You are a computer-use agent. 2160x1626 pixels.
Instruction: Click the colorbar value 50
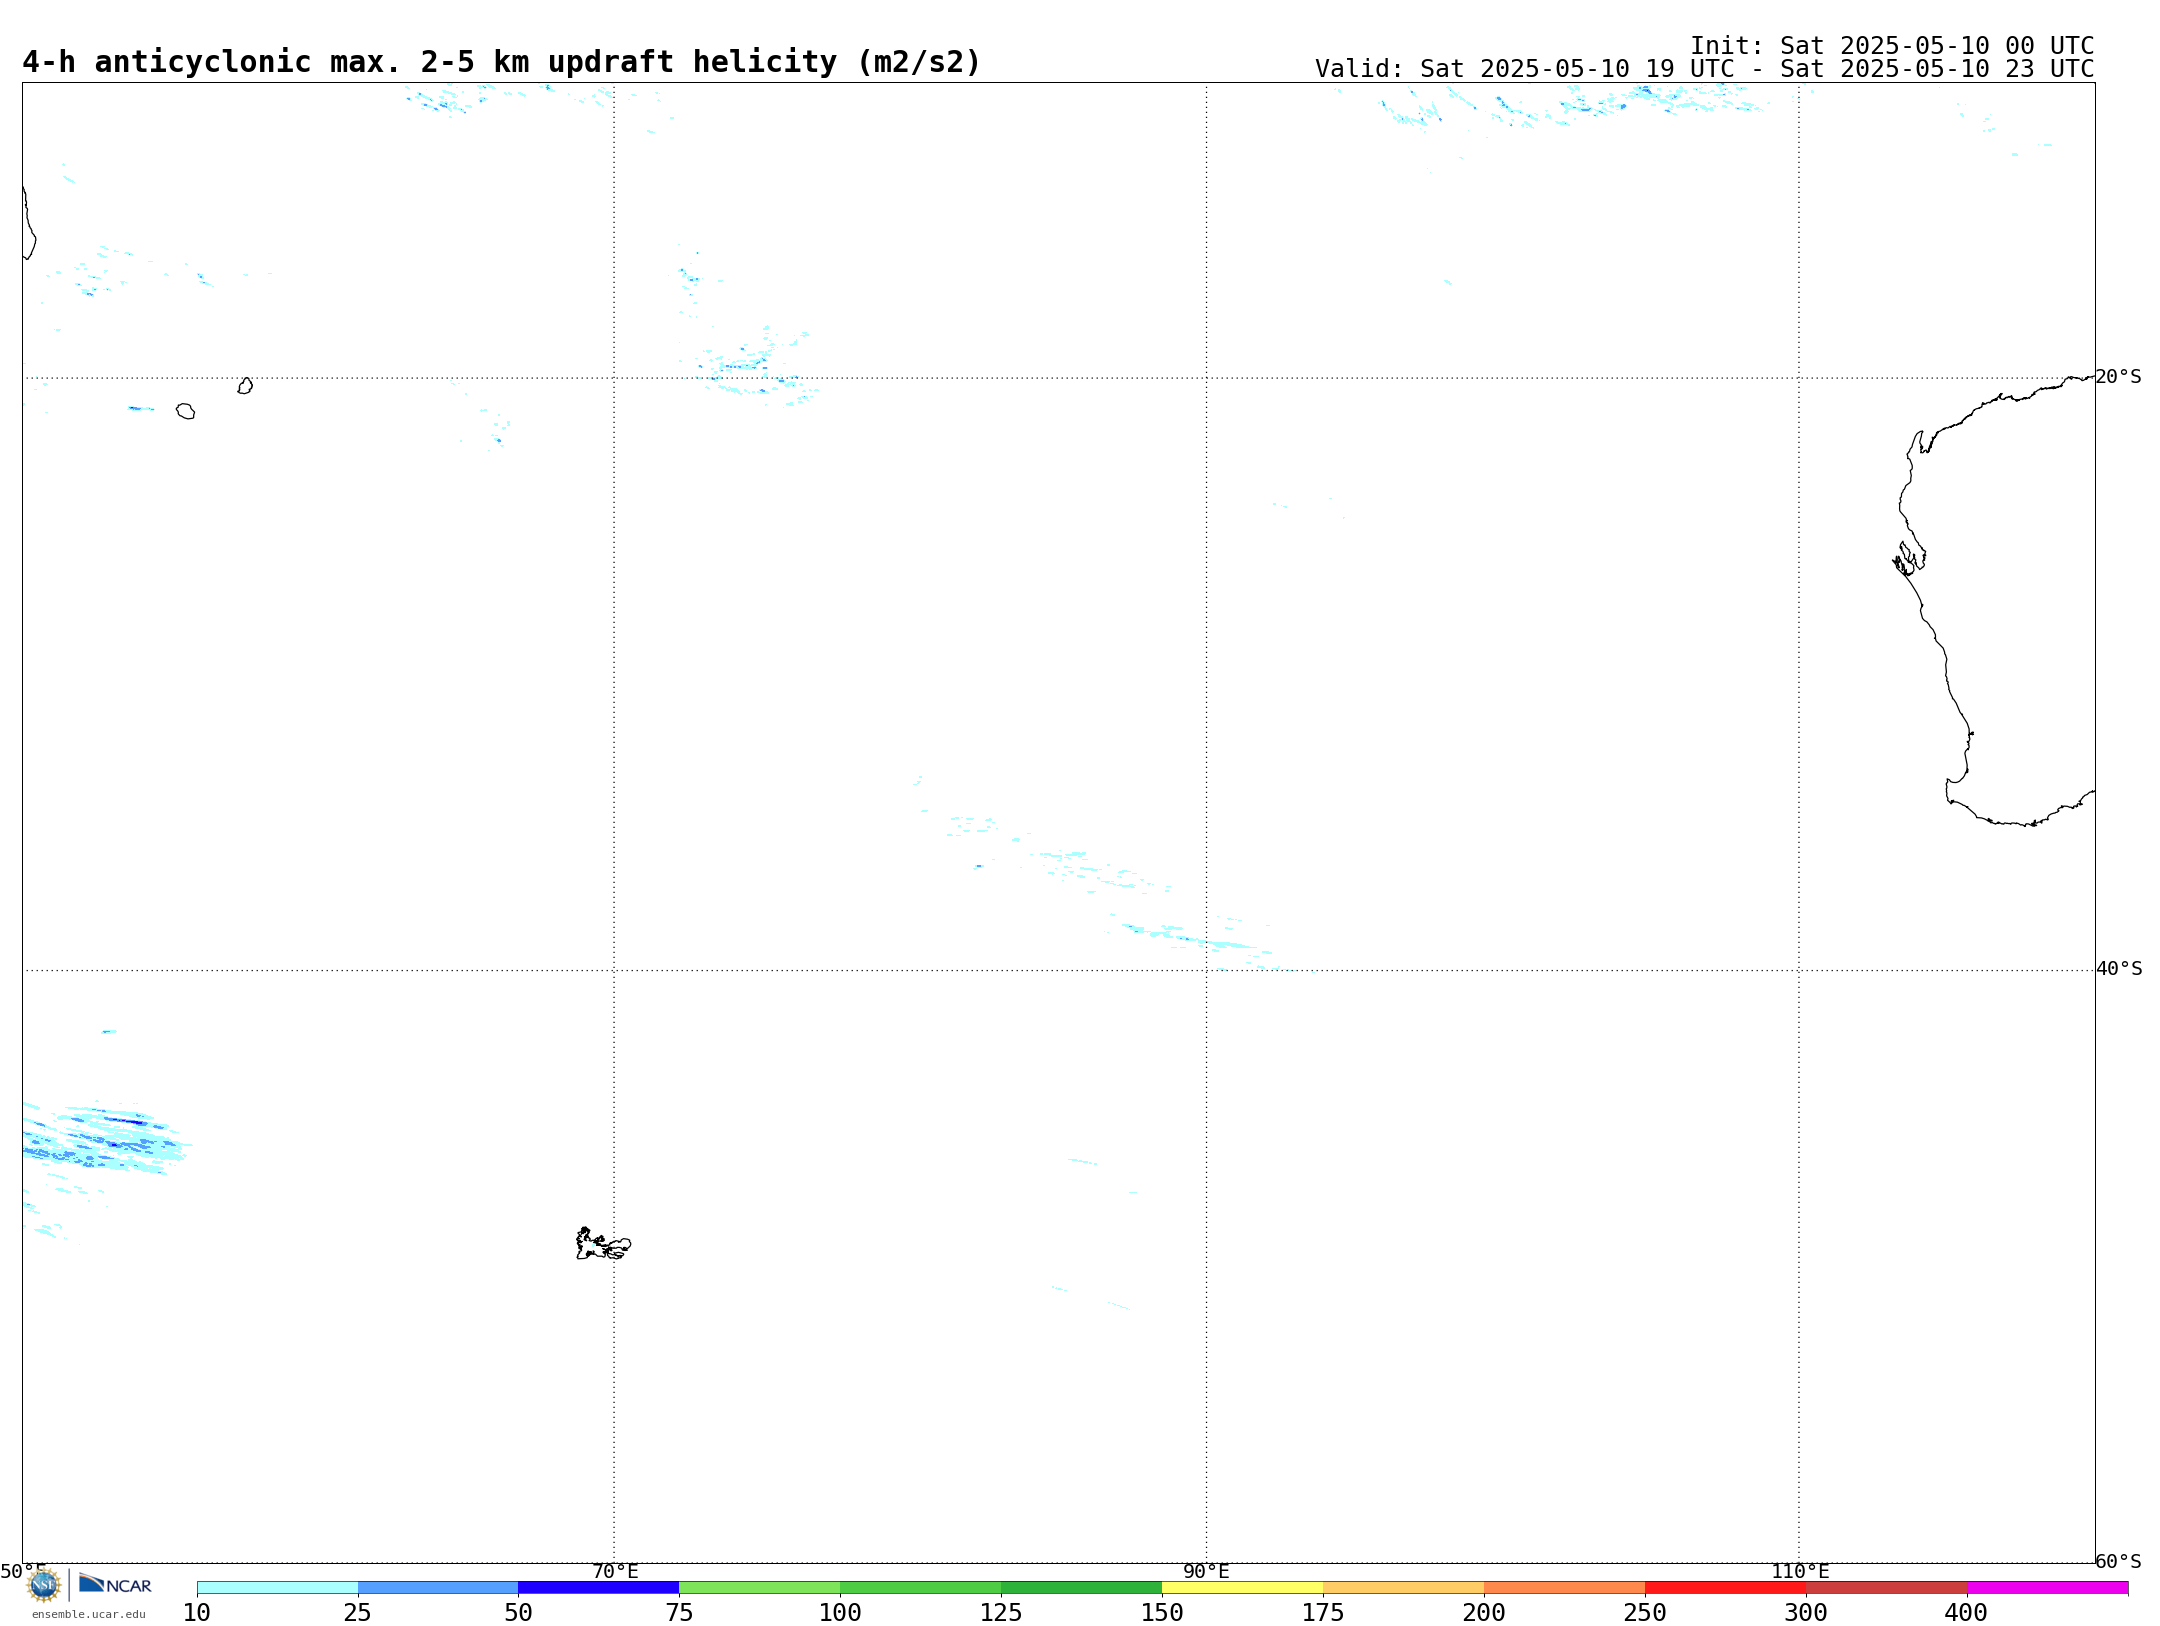519,1613
